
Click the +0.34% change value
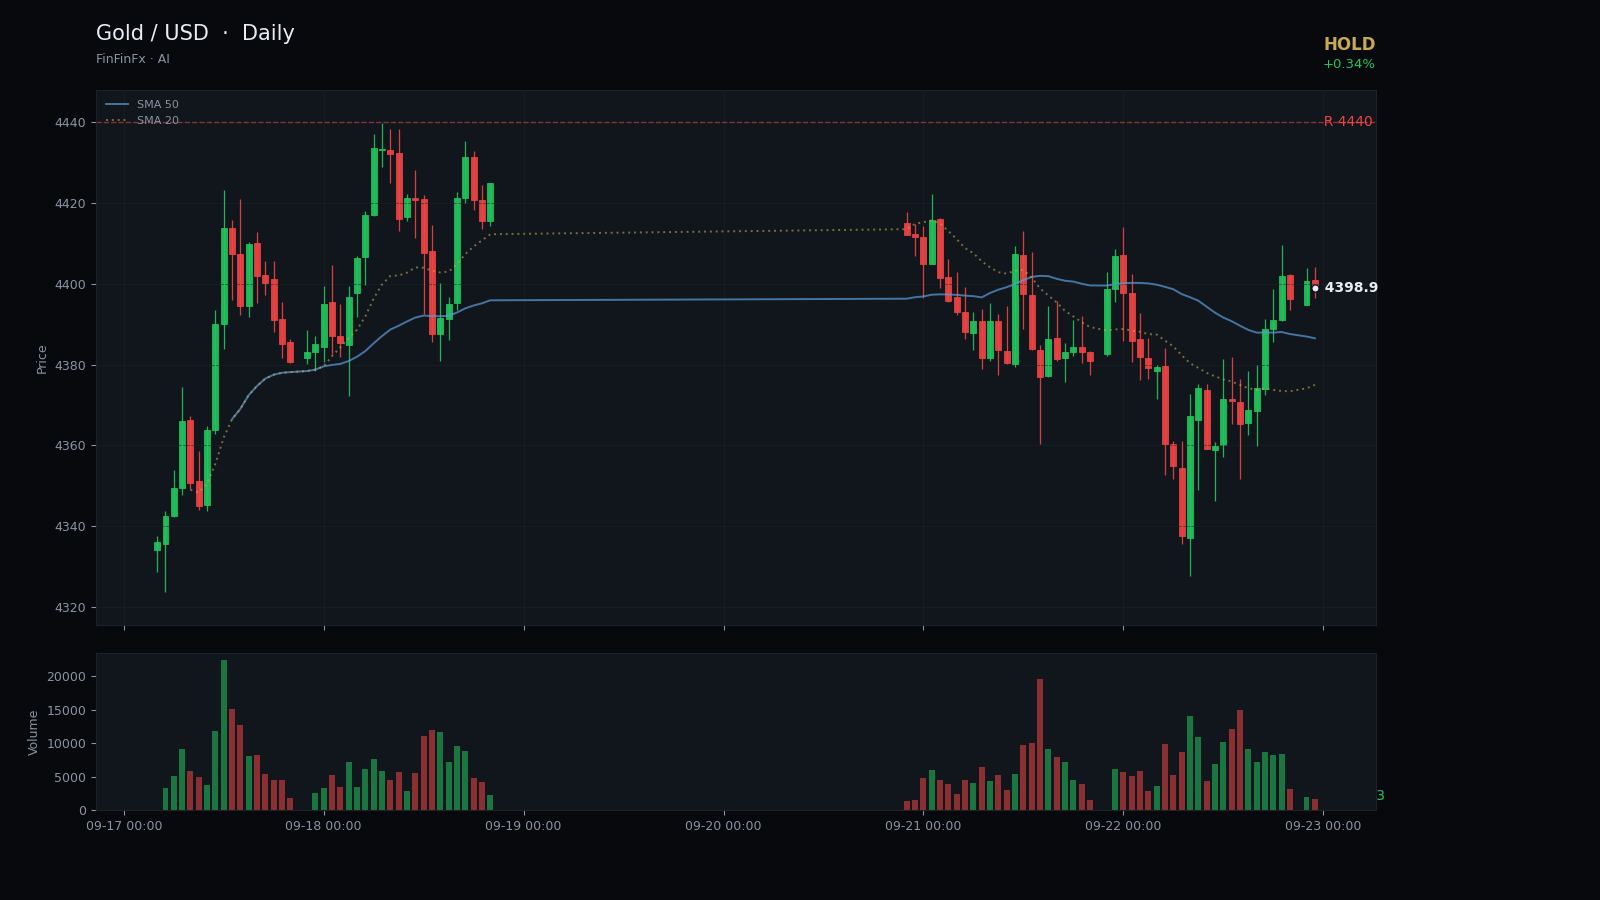pyautogui.click(x=1349, y=64)
